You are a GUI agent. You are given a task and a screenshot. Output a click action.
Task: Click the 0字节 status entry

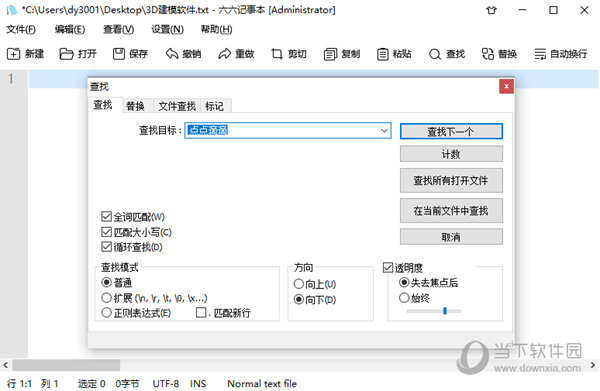[x=127, y=383]
